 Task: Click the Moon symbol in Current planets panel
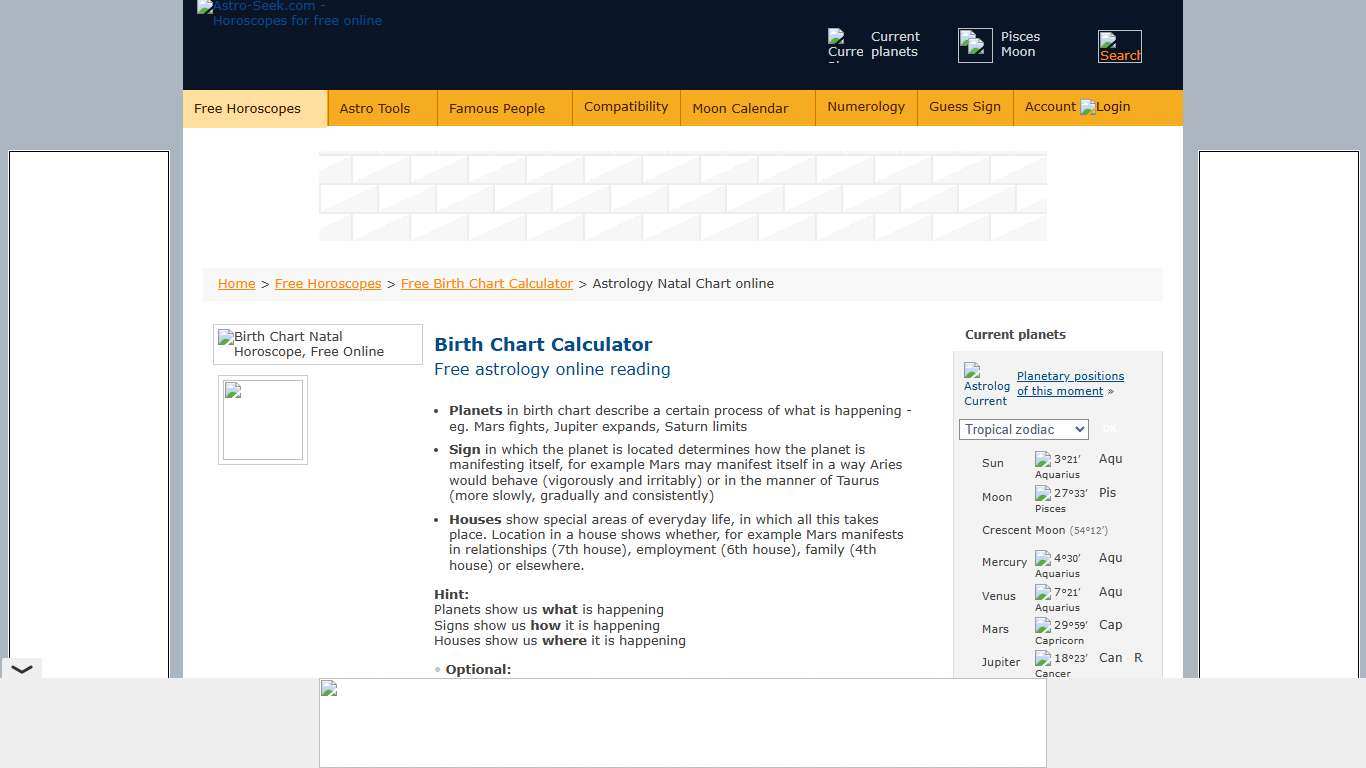click(x=1041, y=492)
